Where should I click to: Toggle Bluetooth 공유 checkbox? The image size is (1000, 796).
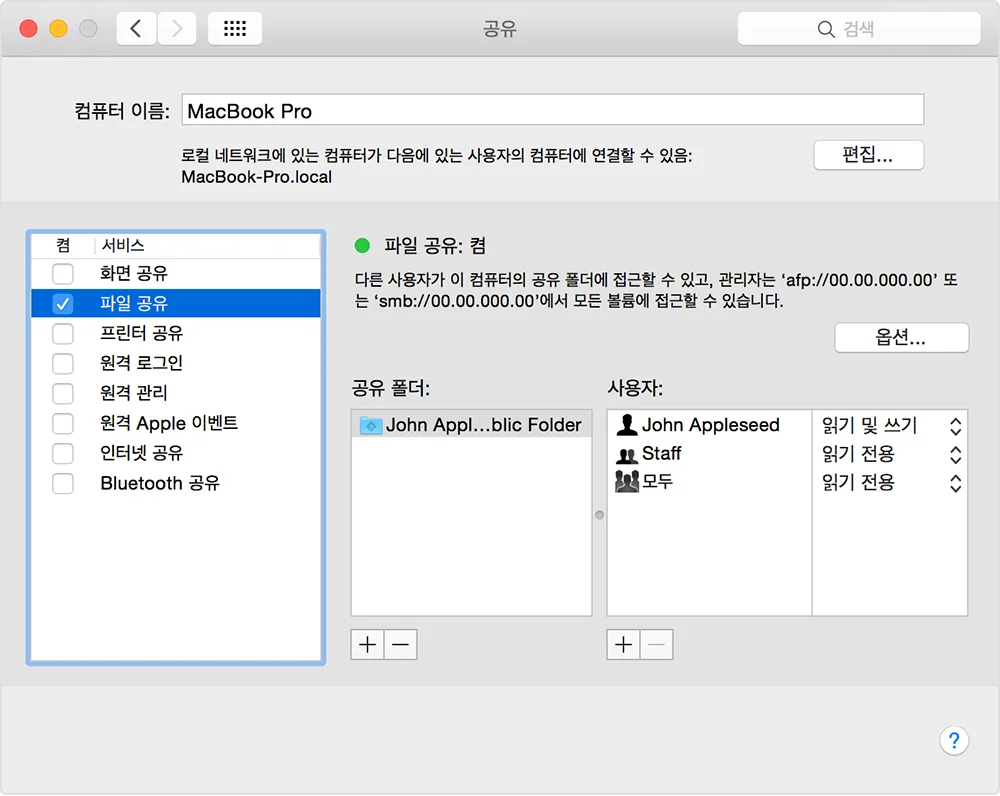click(x=63, y=483)
